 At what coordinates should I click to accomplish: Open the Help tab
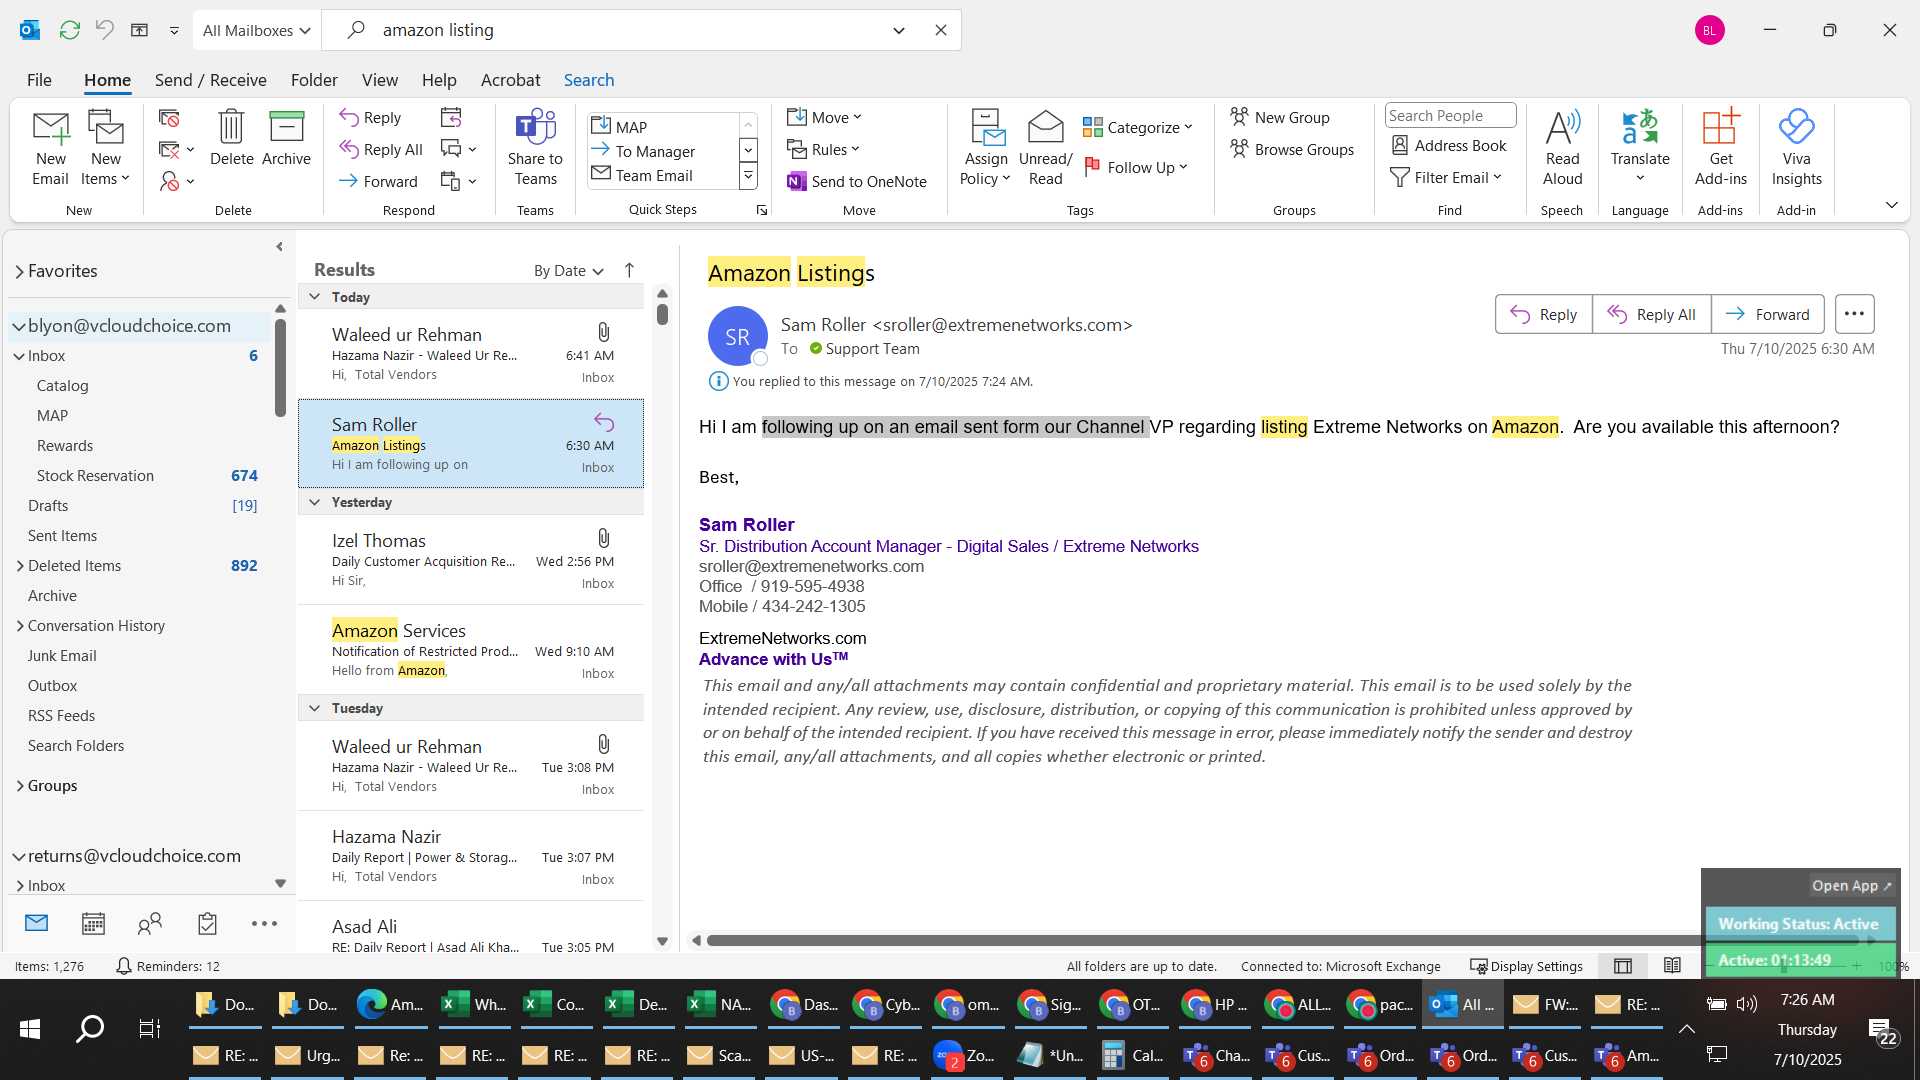[439, 80]
